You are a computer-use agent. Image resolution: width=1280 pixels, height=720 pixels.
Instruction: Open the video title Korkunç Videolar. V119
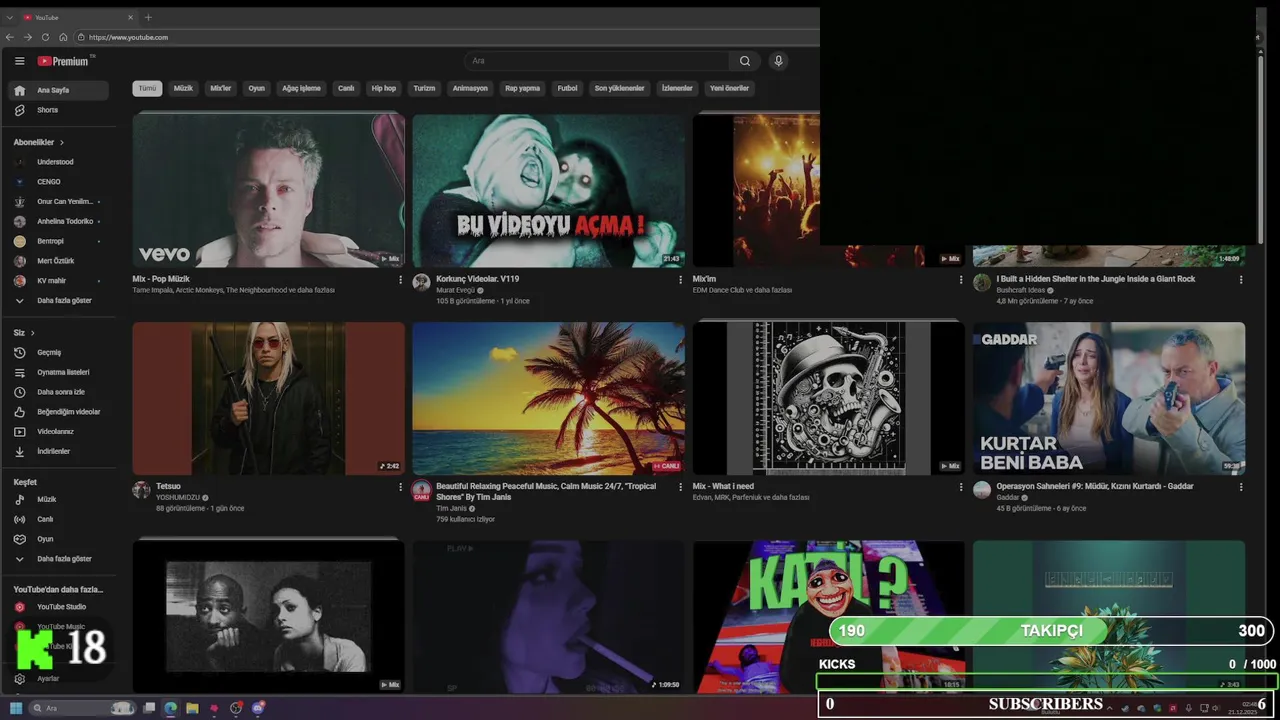(x=477, y=279)
